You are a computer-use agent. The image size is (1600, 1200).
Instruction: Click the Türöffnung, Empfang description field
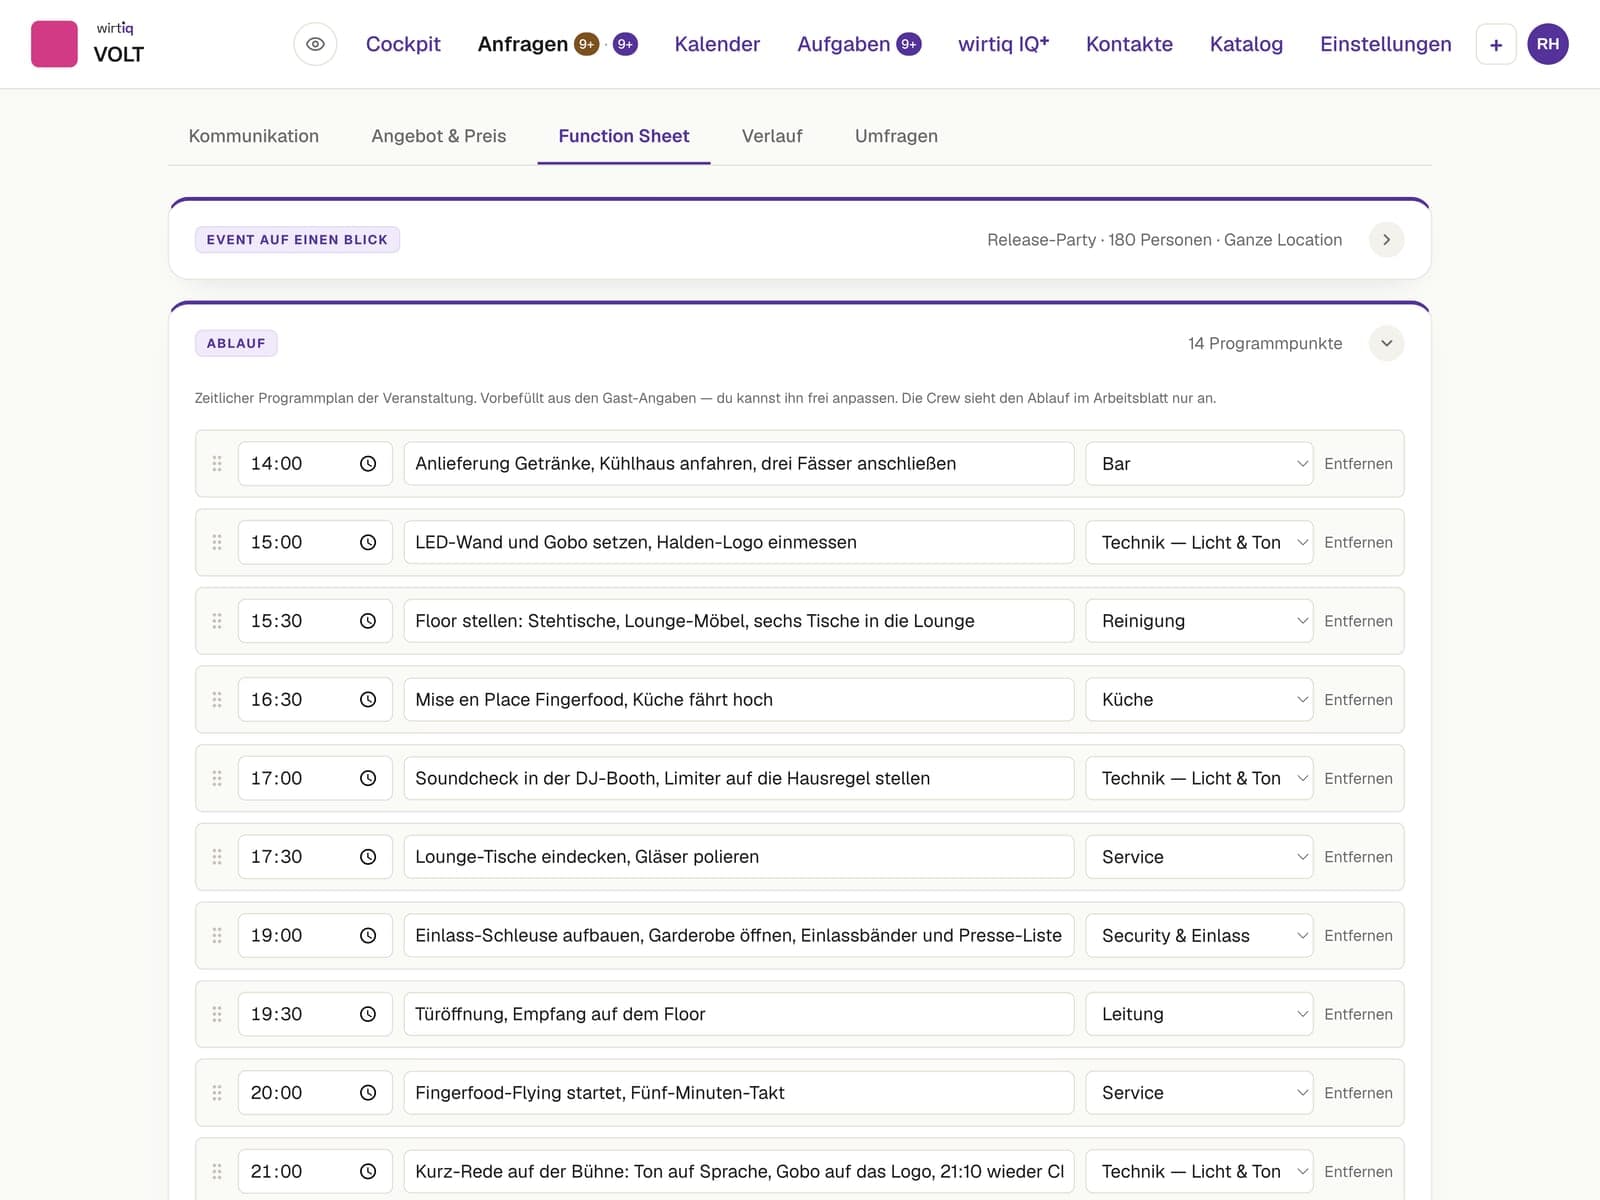click(739, 1014)
